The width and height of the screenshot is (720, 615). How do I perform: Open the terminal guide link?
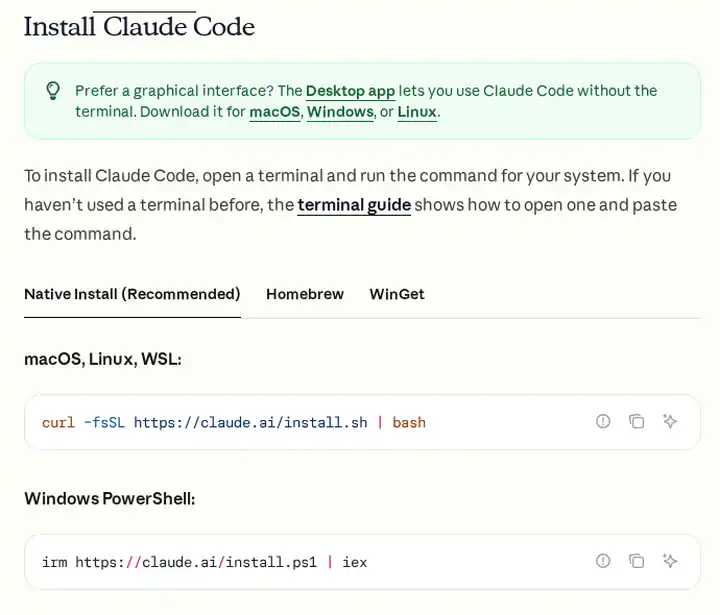(x=354, y=205)
